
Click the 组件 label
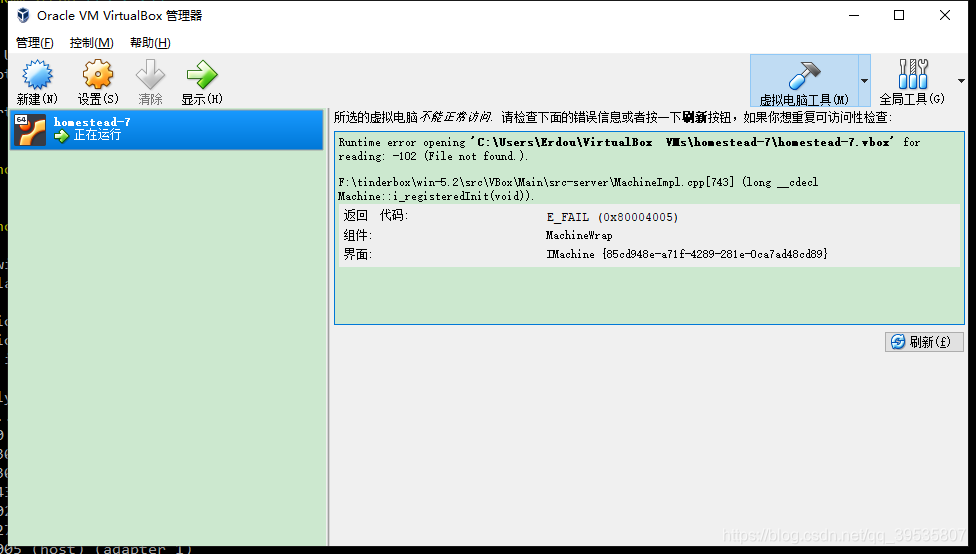357,235
